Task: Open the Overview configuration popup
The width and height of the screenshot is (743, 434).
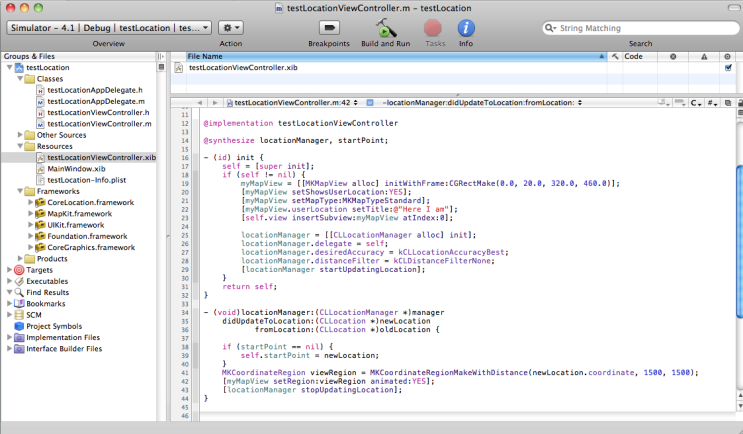Action: 109,28
